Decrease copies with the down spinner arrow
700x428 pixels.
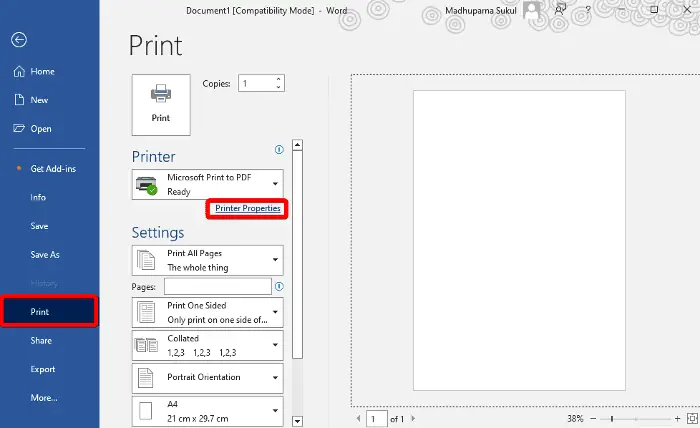[x=279, y=87]
